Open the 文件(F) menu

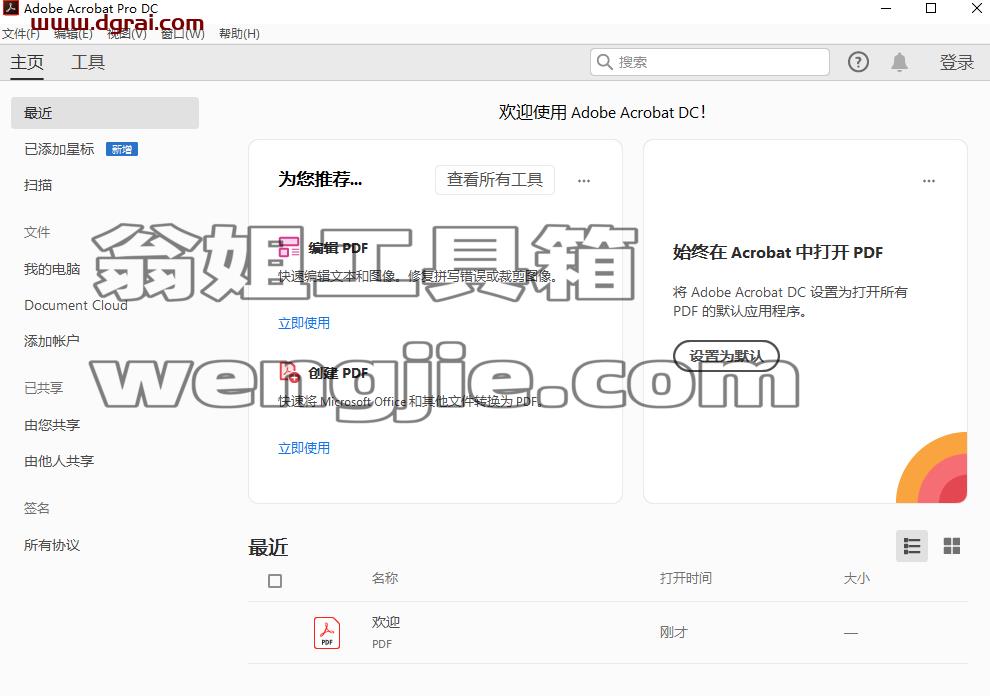point(21,33)
